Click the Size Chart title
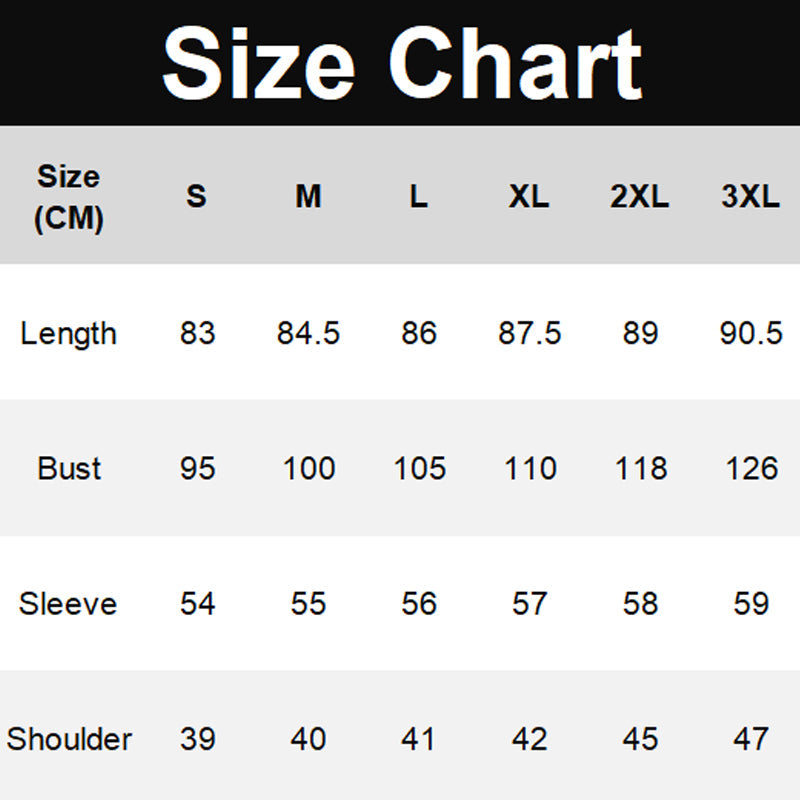This screenshot has height=800, width=800. pos(400,62)
